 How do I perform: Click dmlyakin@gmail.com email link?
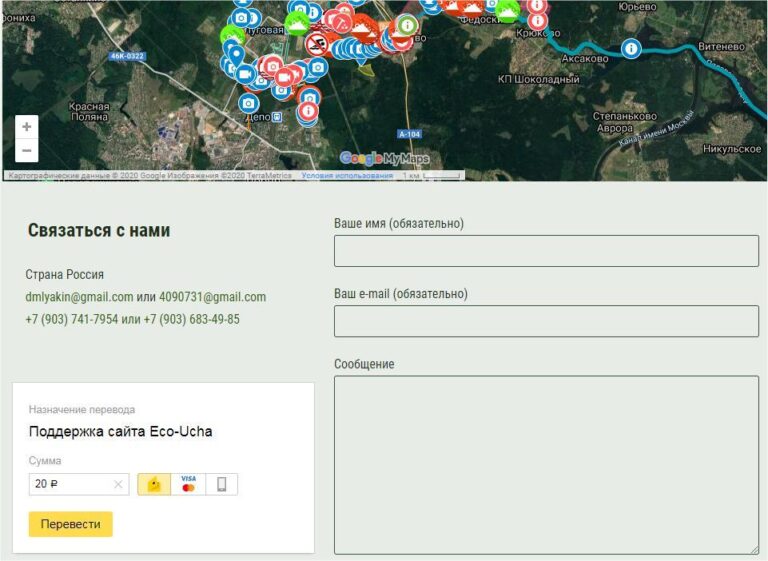[79, 297]
